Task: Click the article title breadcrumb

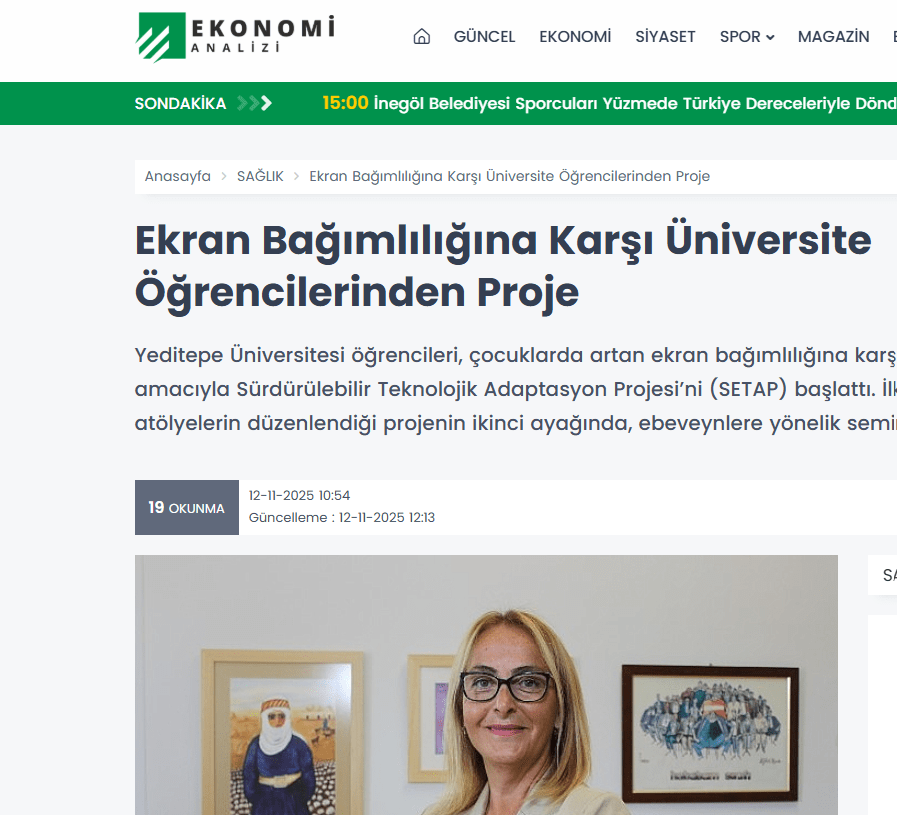Action: tap(510, 176)
